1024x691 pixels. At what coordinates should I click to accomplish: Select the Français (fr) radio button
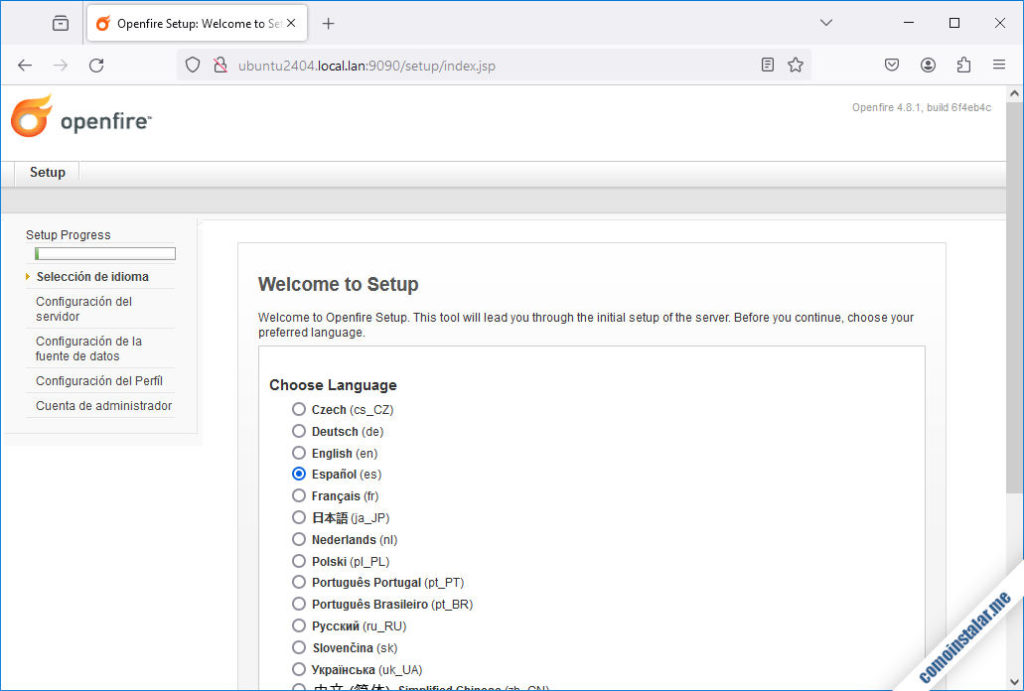pos(298,495)
